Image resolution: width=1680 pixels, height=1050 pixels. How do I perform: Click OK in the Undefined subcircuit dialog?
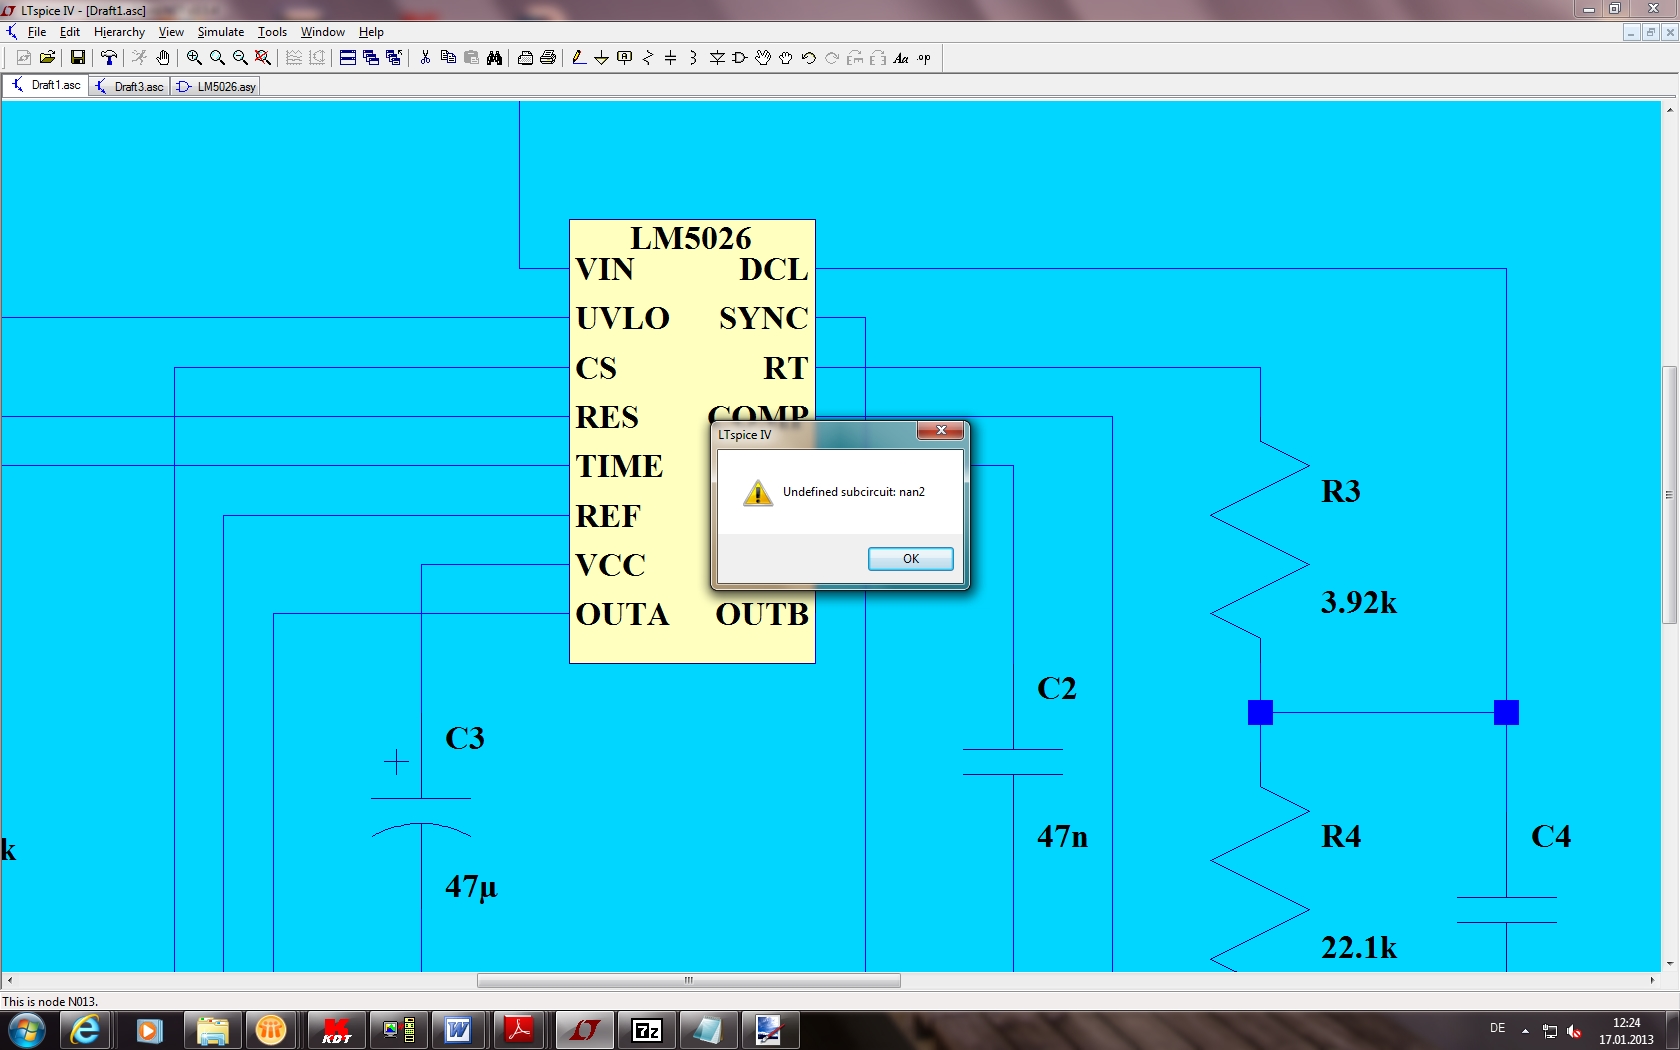[x=910, y=559]
